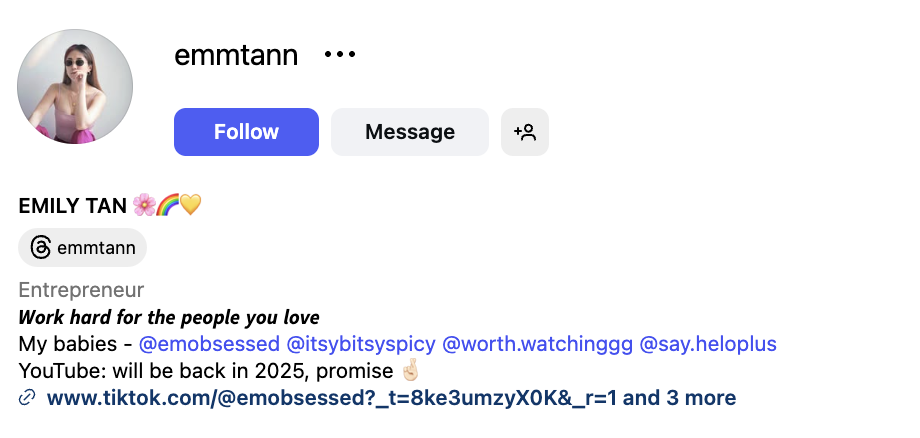
Task: Open the three-dot options menu
Action: coord(340,55)
